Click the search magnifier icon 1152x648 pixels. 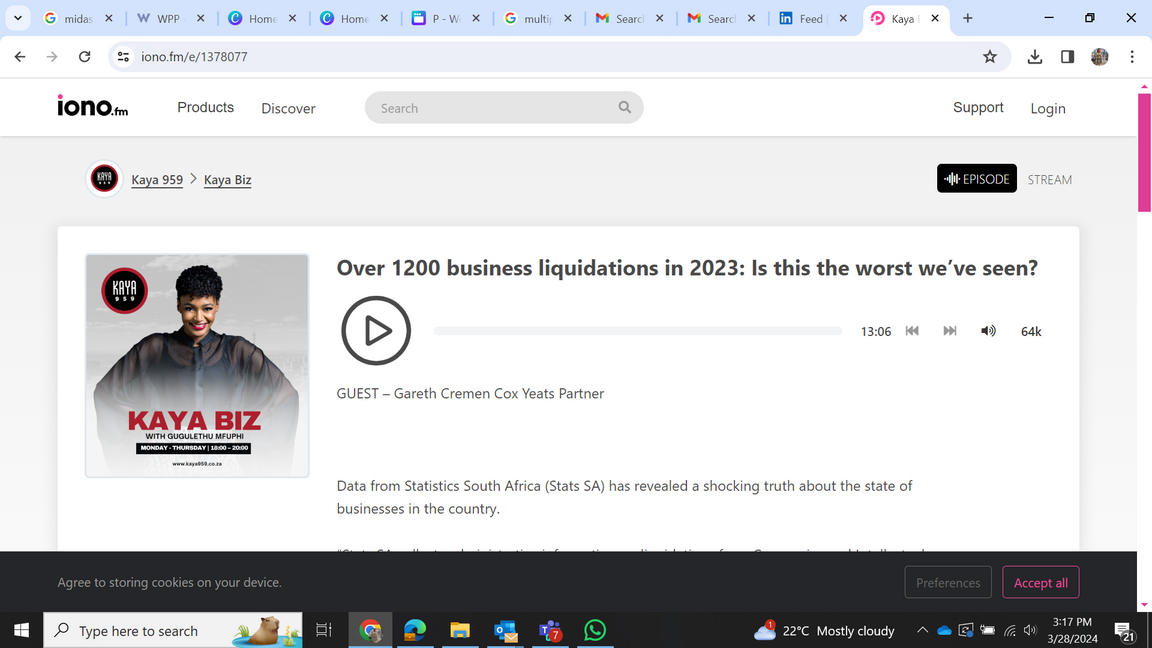pos(624,107)
